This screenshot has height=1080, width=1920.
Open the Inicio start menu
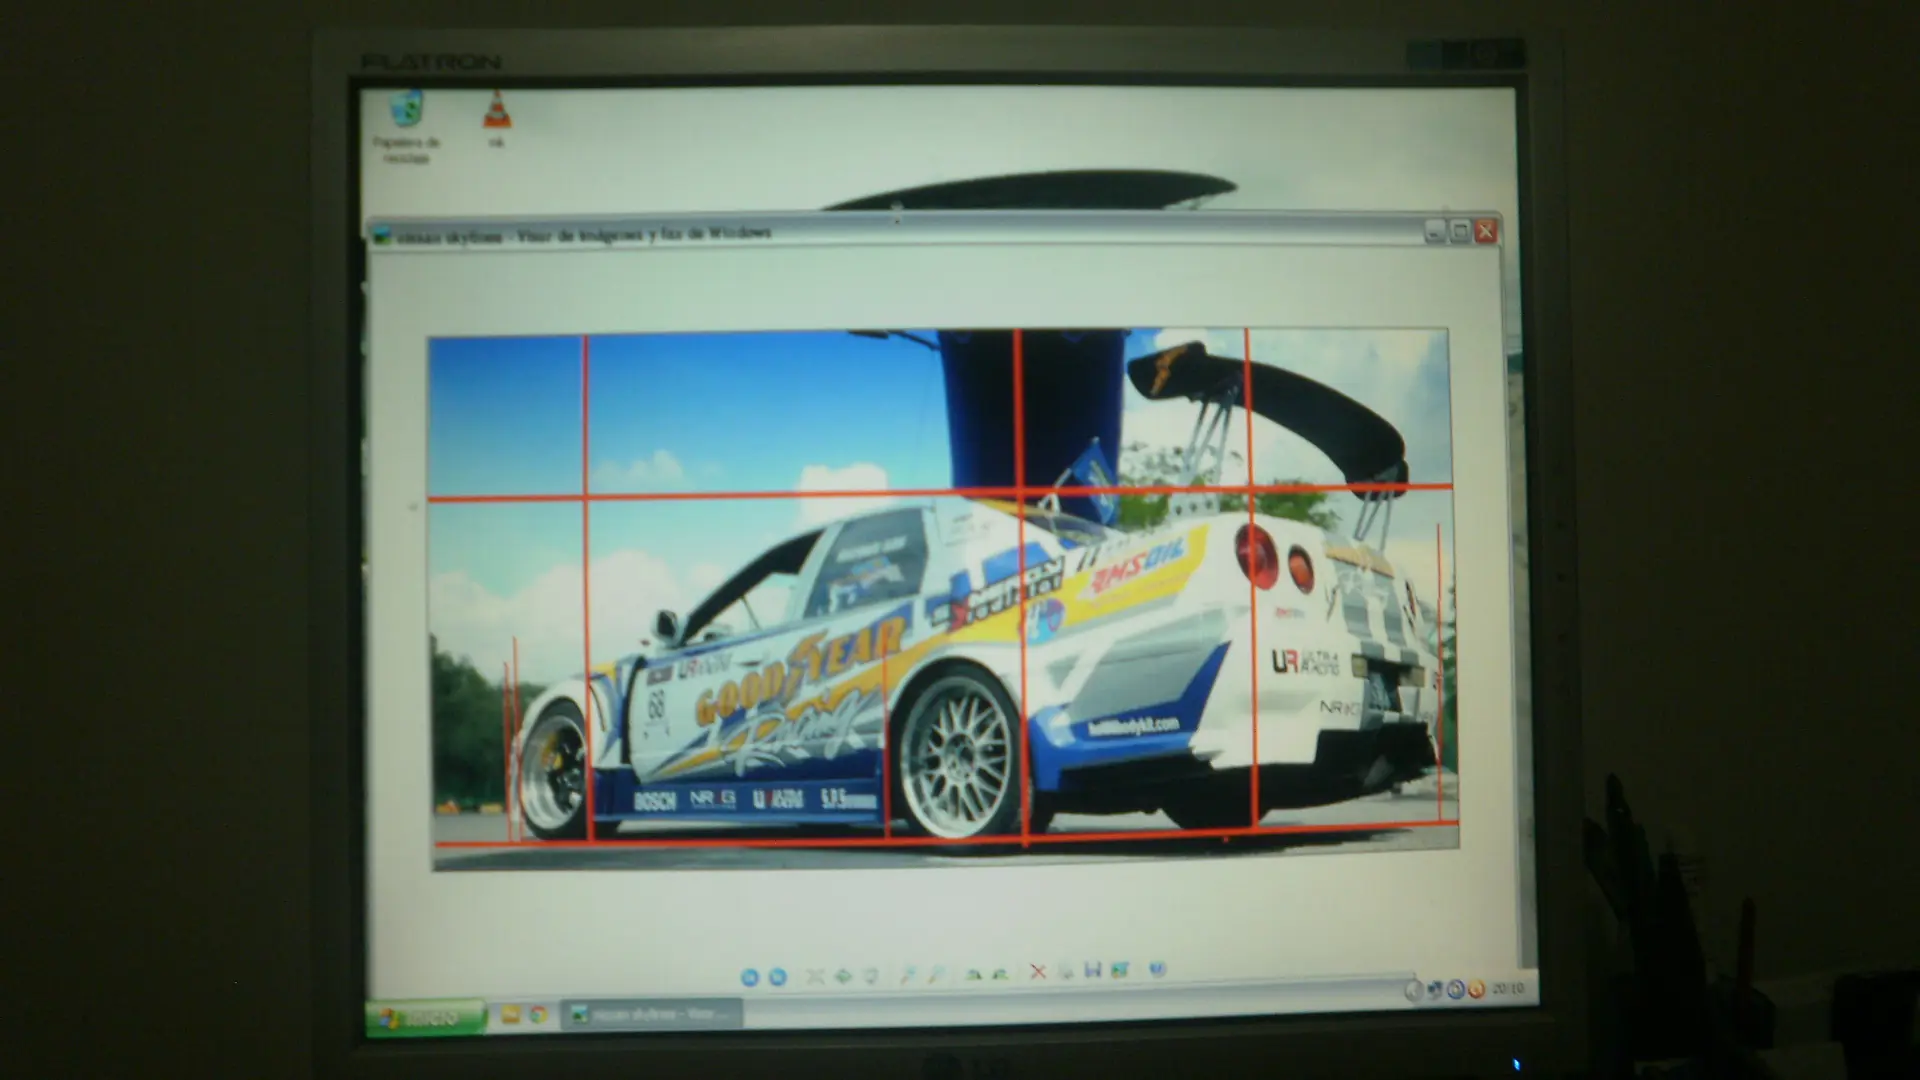pos(426,1017)
